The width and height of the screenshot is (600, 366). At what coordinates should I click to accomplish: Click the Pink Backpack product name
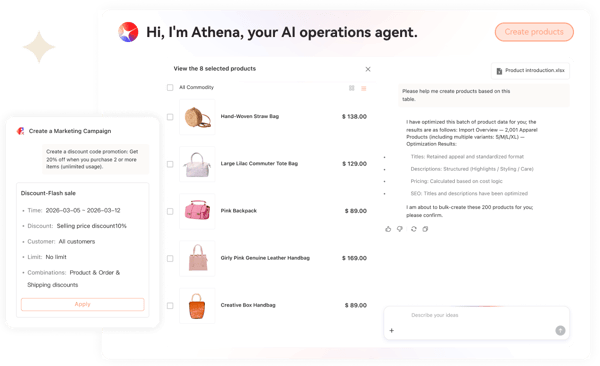point(238,211)
